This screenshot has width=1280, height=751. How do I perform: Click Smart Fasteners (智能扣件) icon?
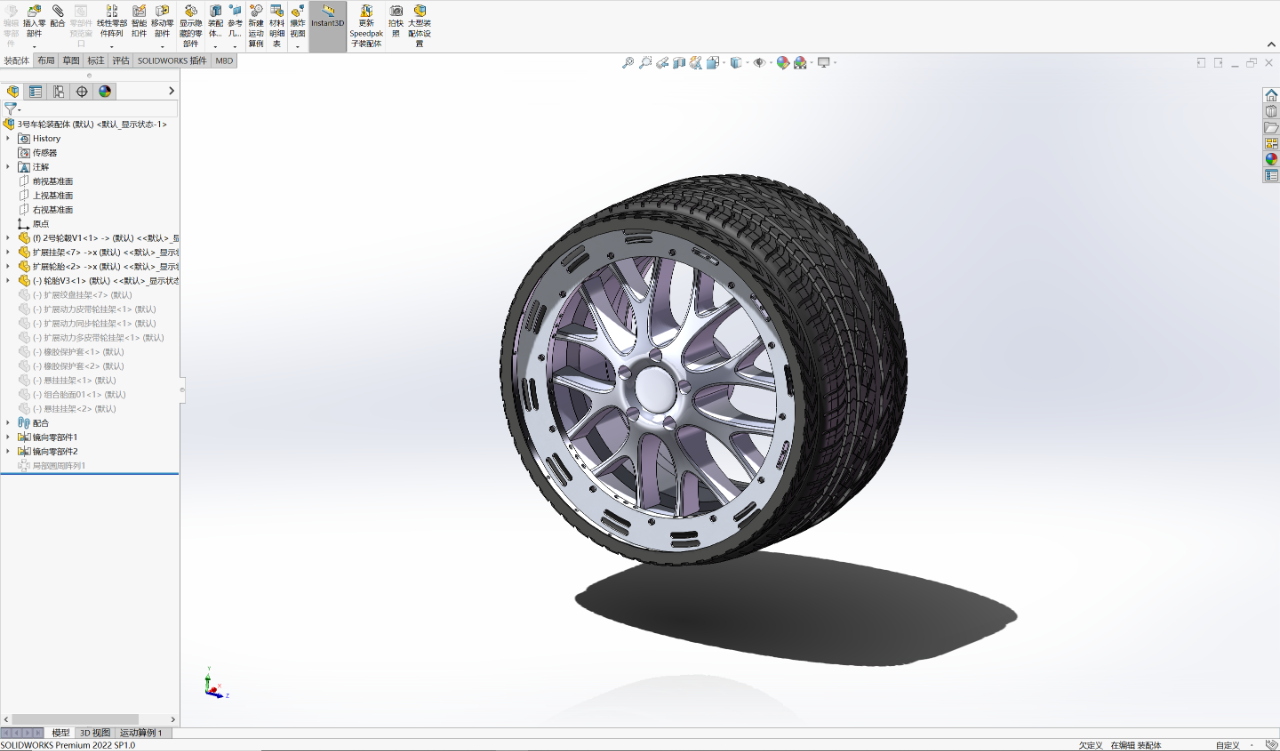(x=139, y=11)
